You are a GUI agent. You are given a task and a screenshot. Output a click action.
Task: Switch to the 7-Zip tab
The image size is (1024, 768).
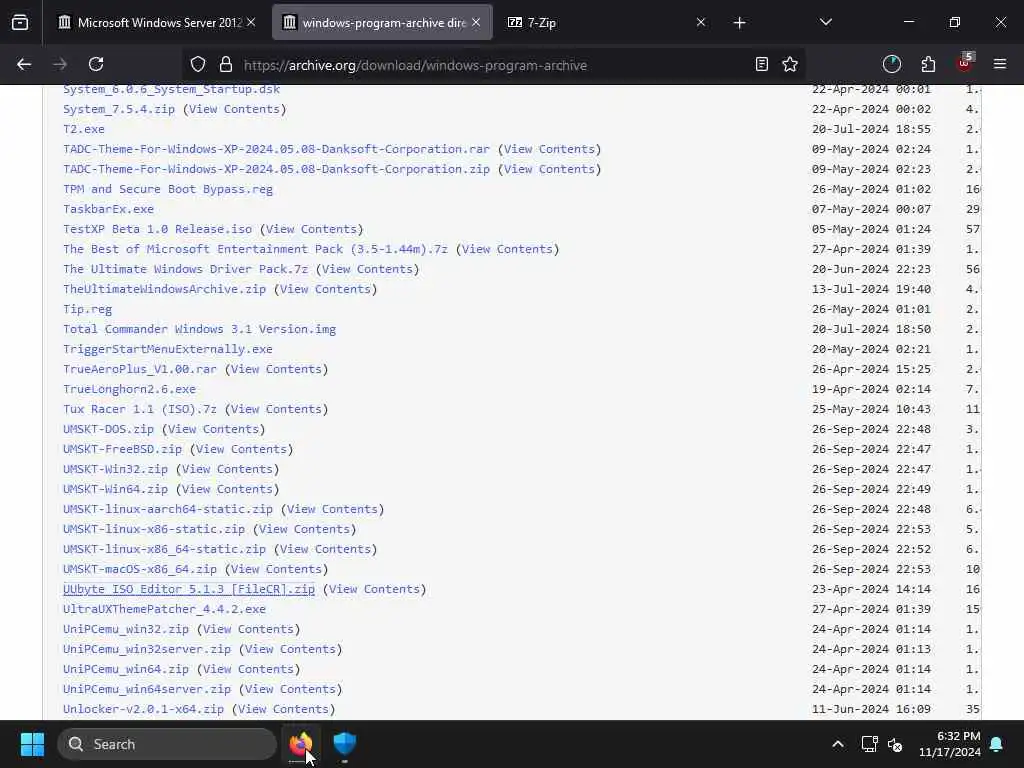click(x=607, y=22)
